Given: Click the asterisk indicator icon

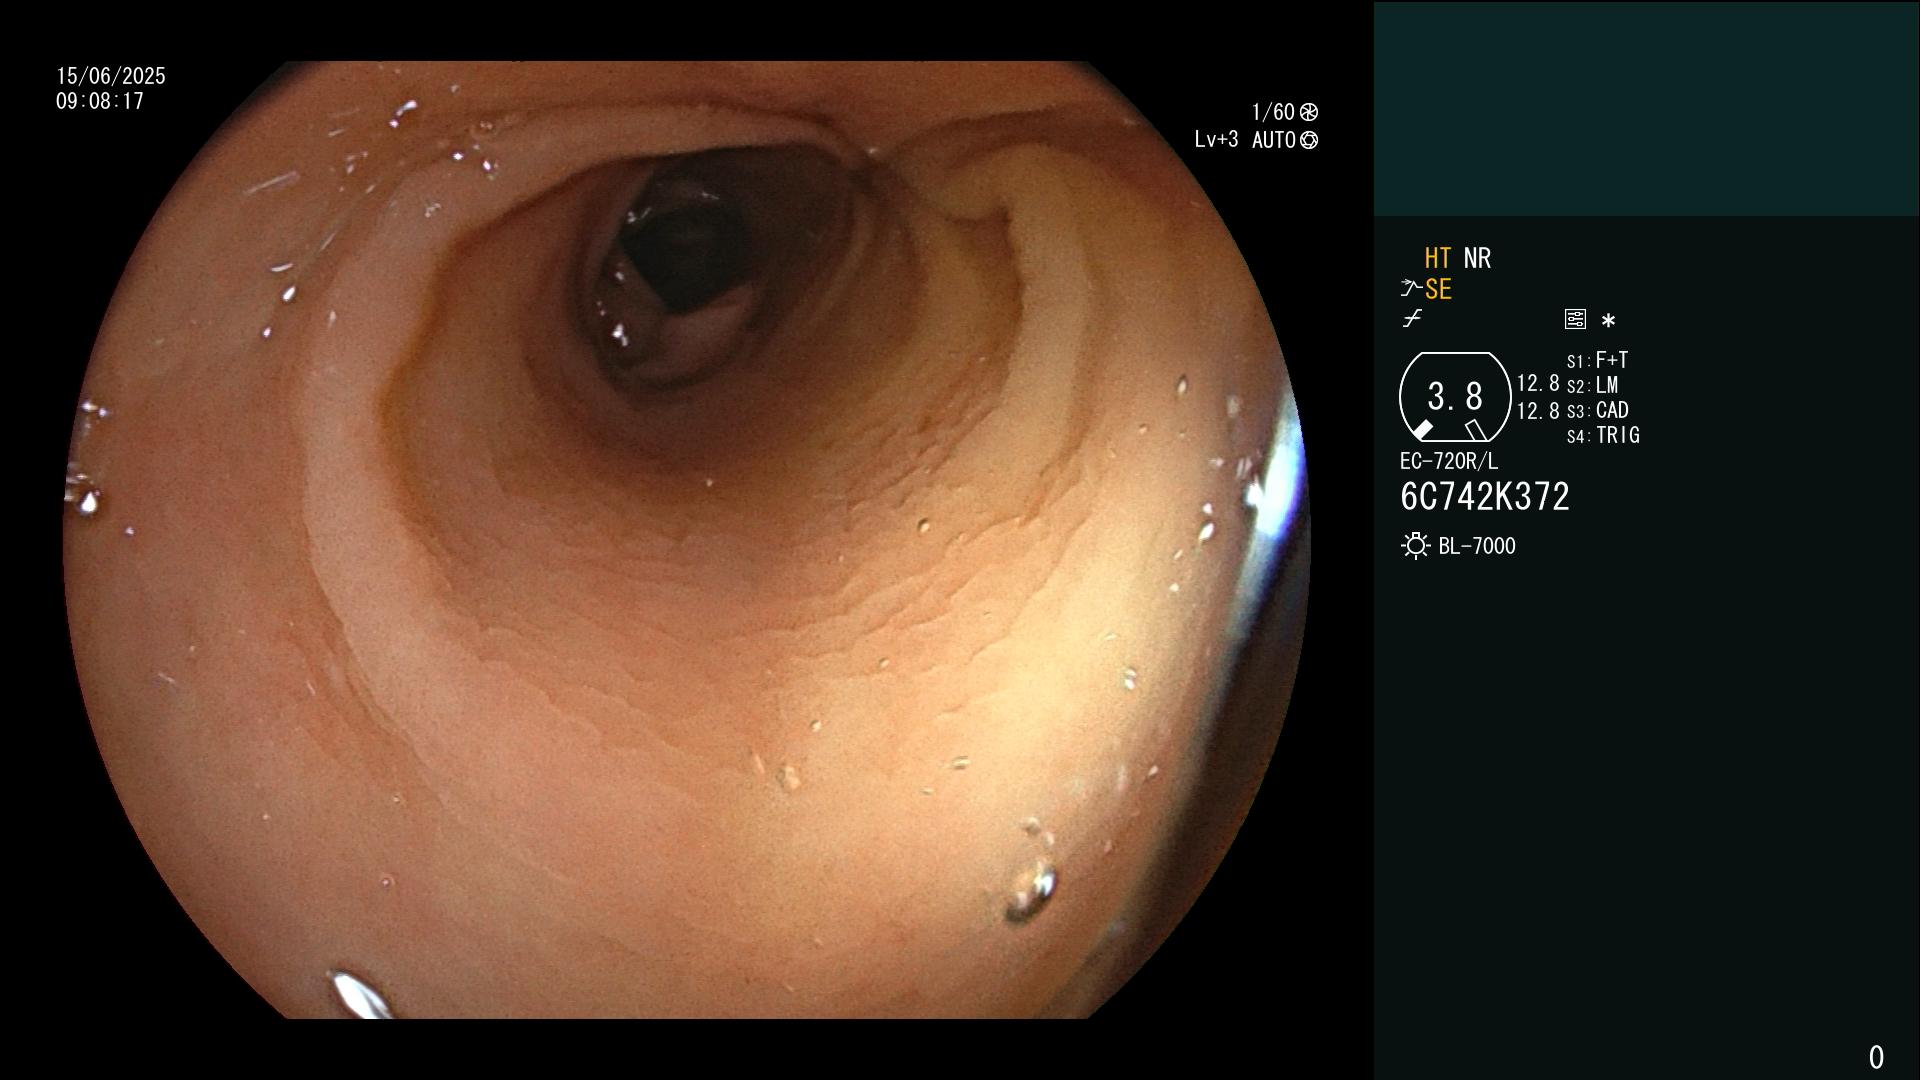Looking at the screenshot, I should tap(1608, 321).
